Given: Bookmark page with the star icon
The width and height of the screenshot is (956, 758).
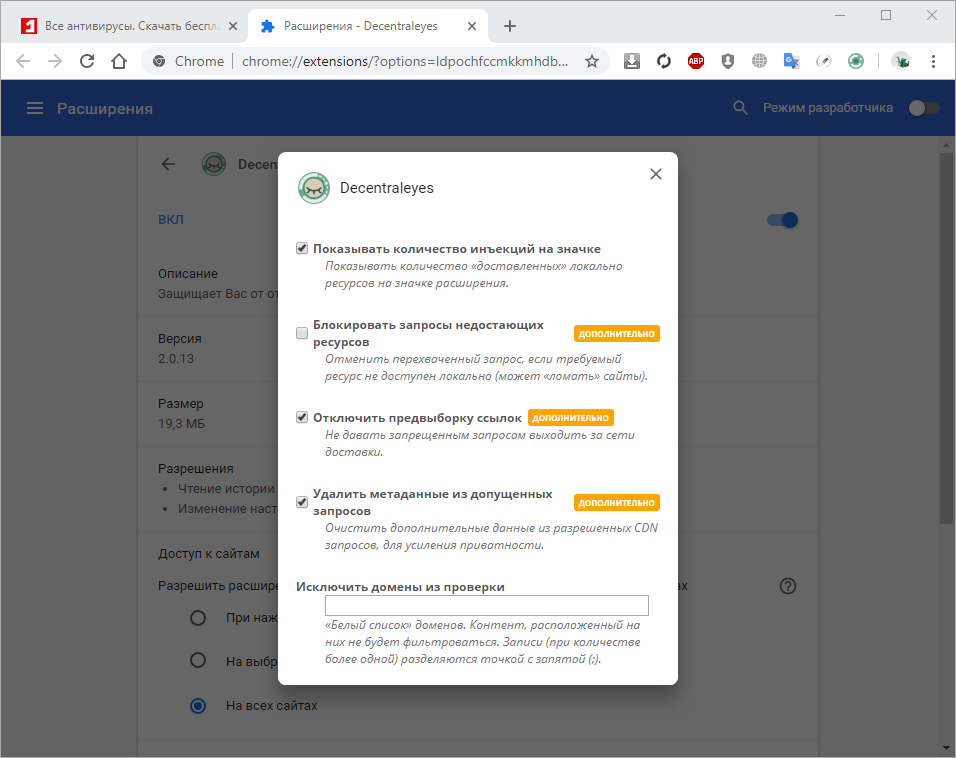Looking at the screenshot, I should 591,61.
